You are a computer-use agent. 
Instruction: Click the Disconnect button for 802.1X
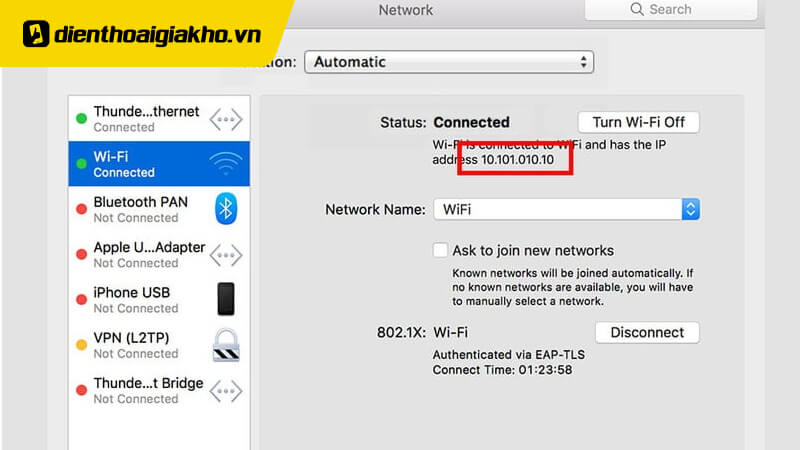(x=647, y=333)
